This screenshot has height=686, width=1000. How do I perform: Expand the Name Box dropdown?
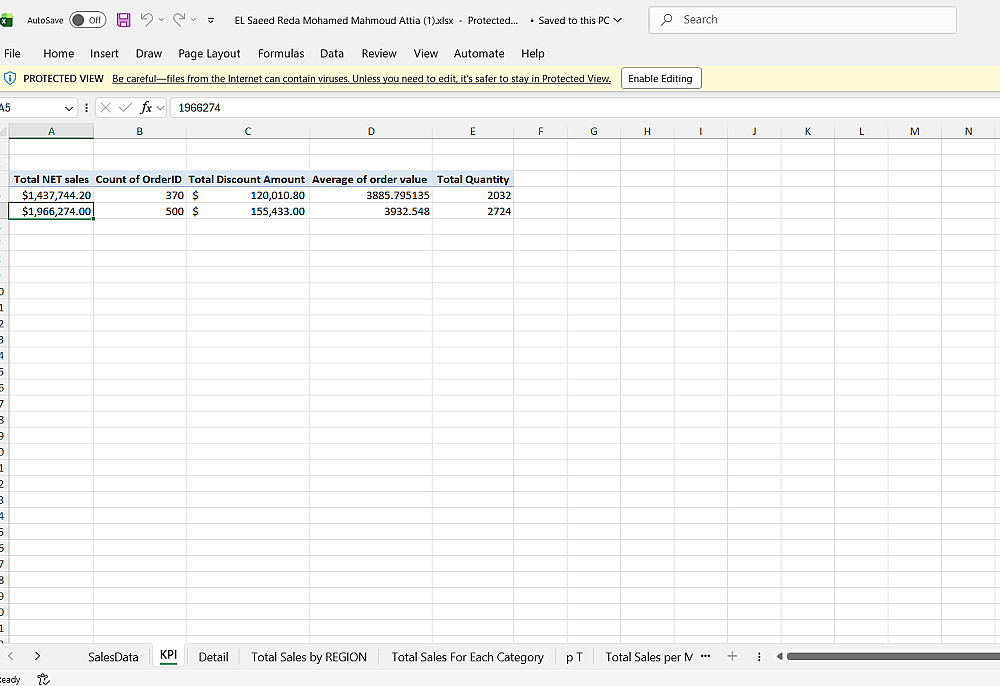(69, 108)
